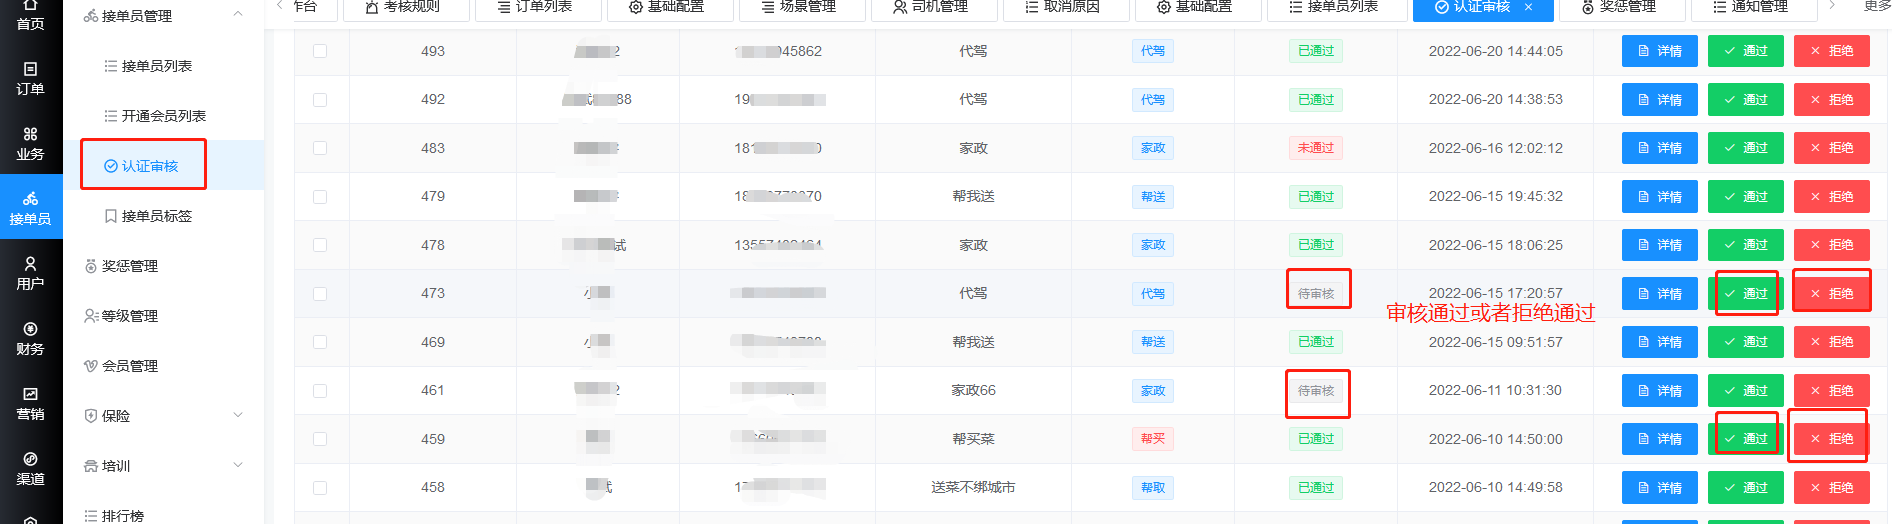1892x524 pixels.
Task: Click the 未通过 status in row 483
Action: click(1316, 148)
